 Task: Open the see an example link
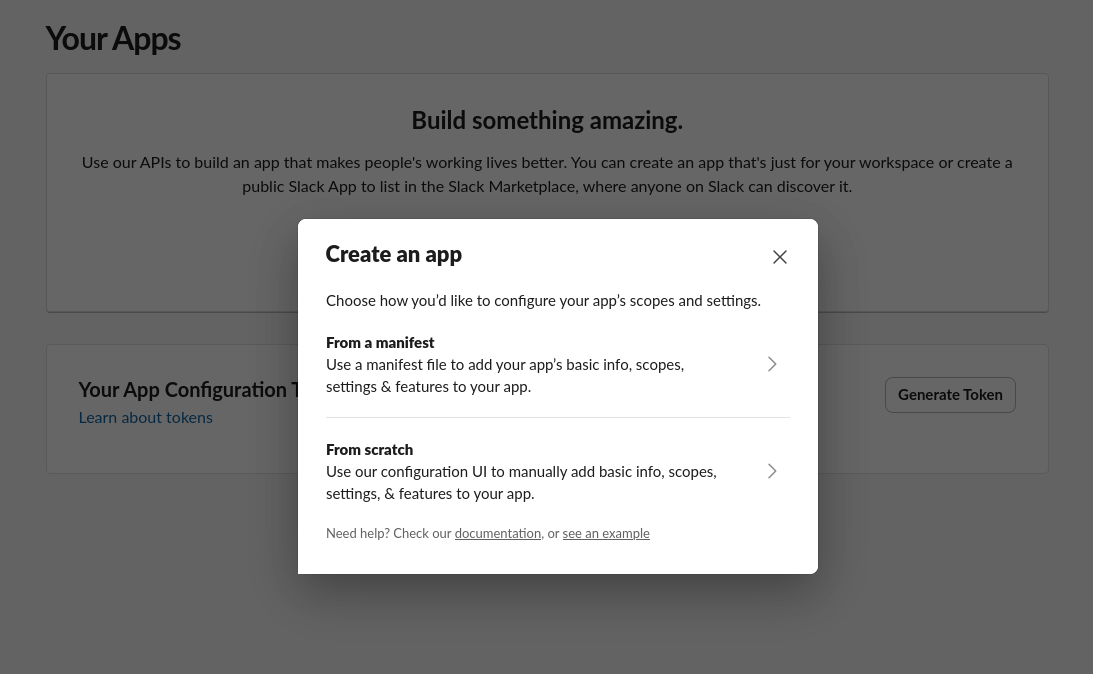click(x=606, y=533)
